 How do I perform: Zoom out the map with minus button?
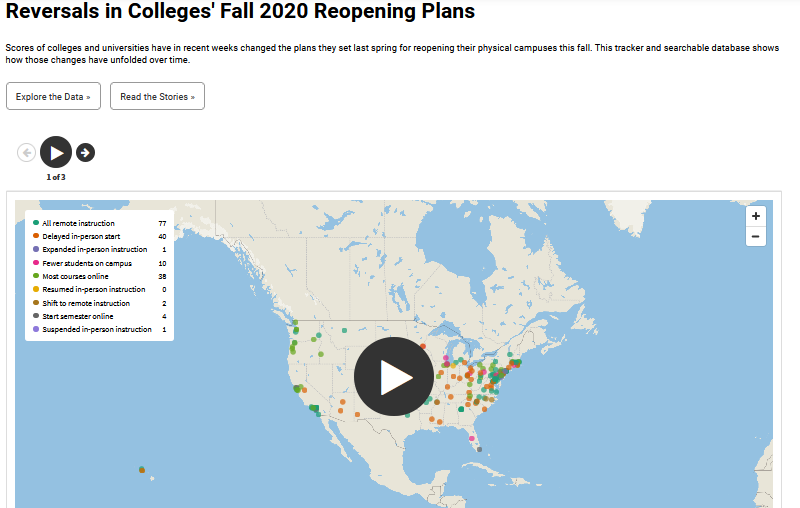(756, 237)
